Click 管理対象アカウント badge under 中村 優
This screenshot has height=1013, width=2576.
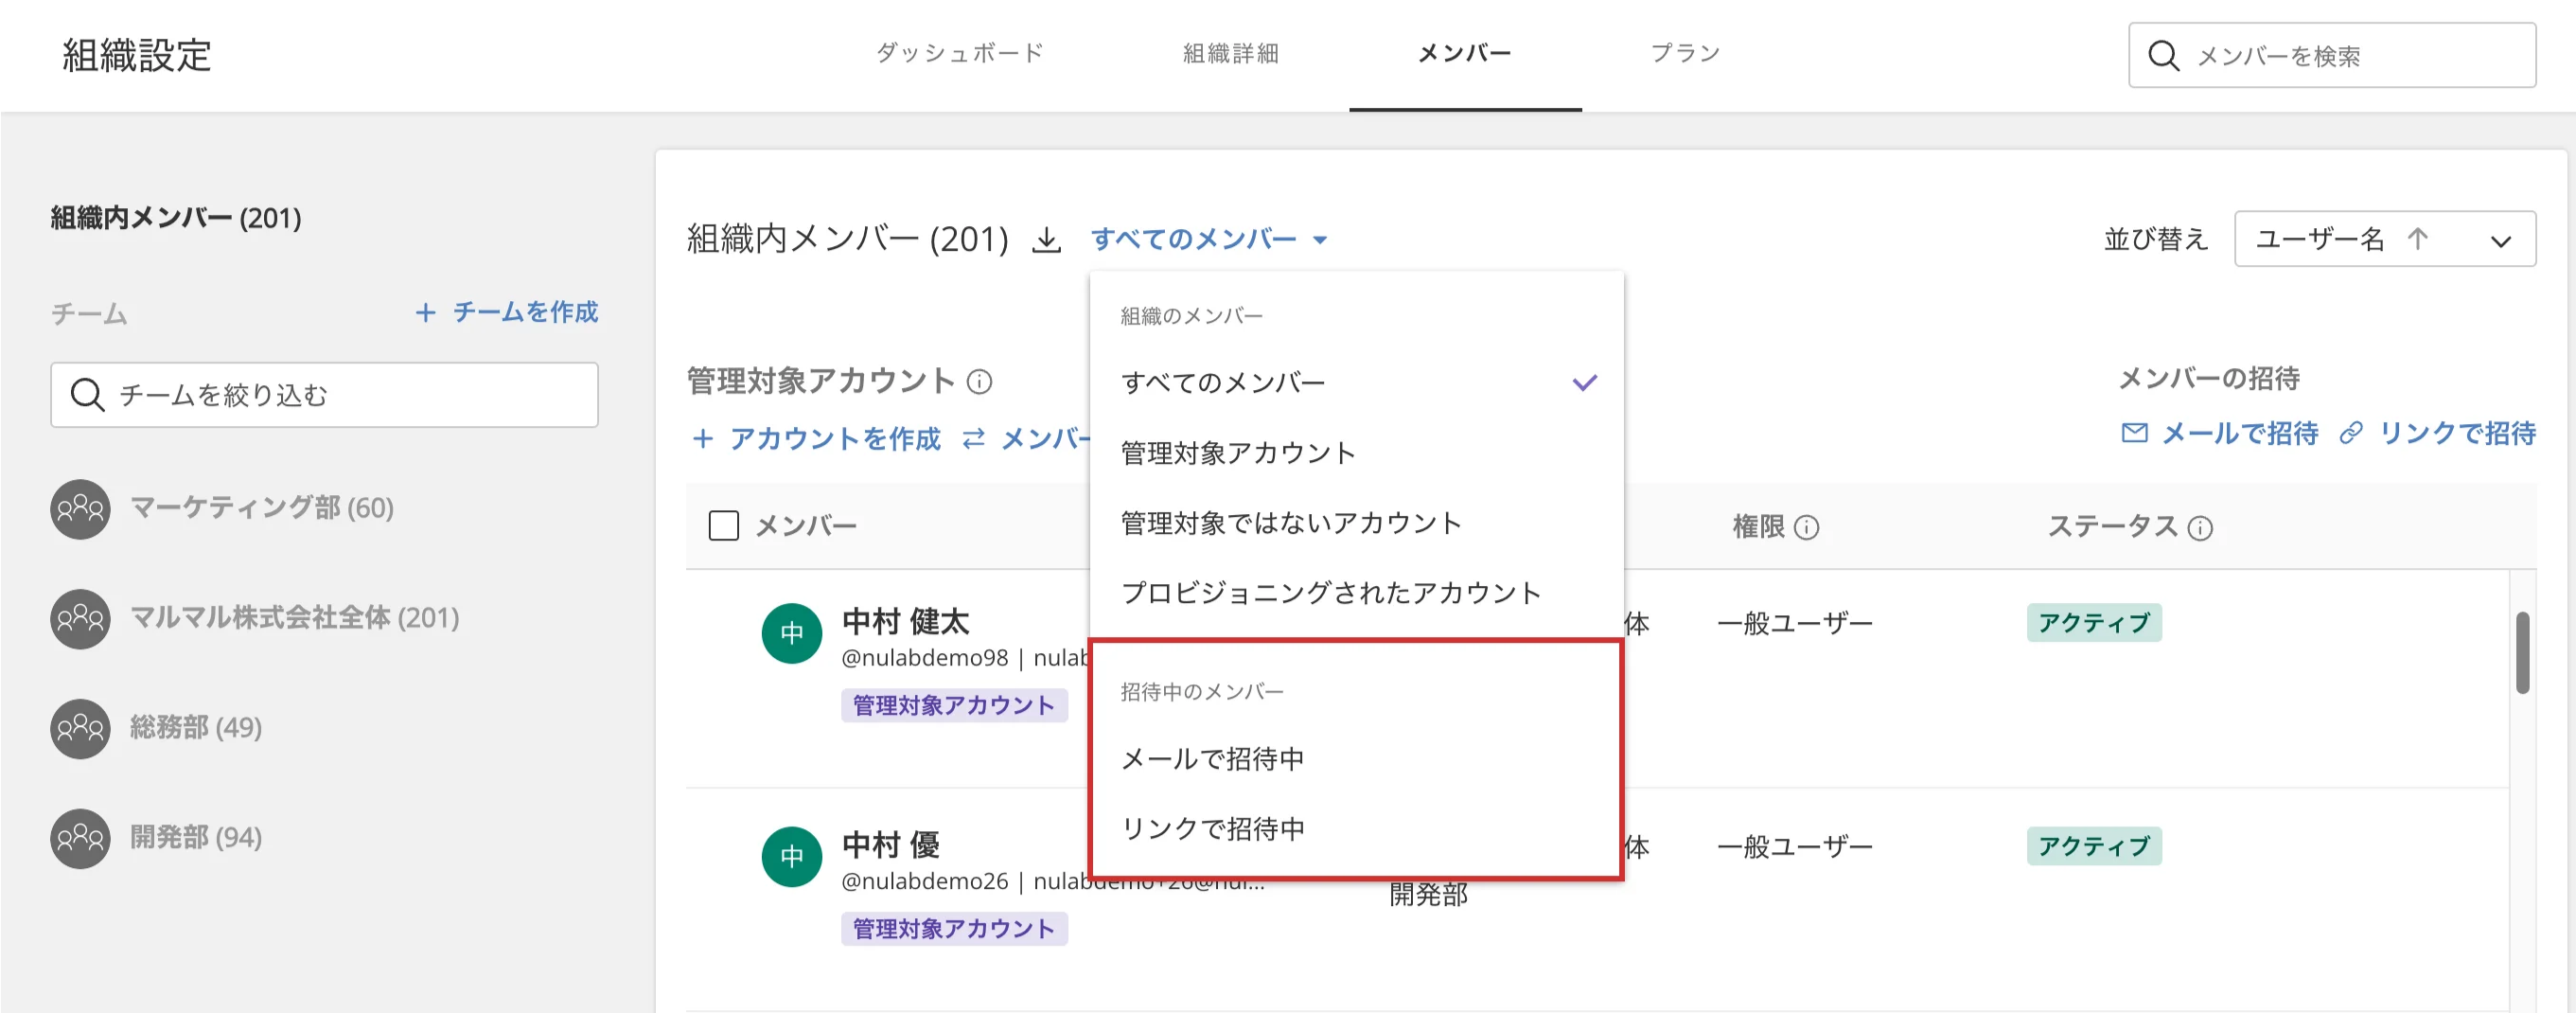tap(954, 929)
